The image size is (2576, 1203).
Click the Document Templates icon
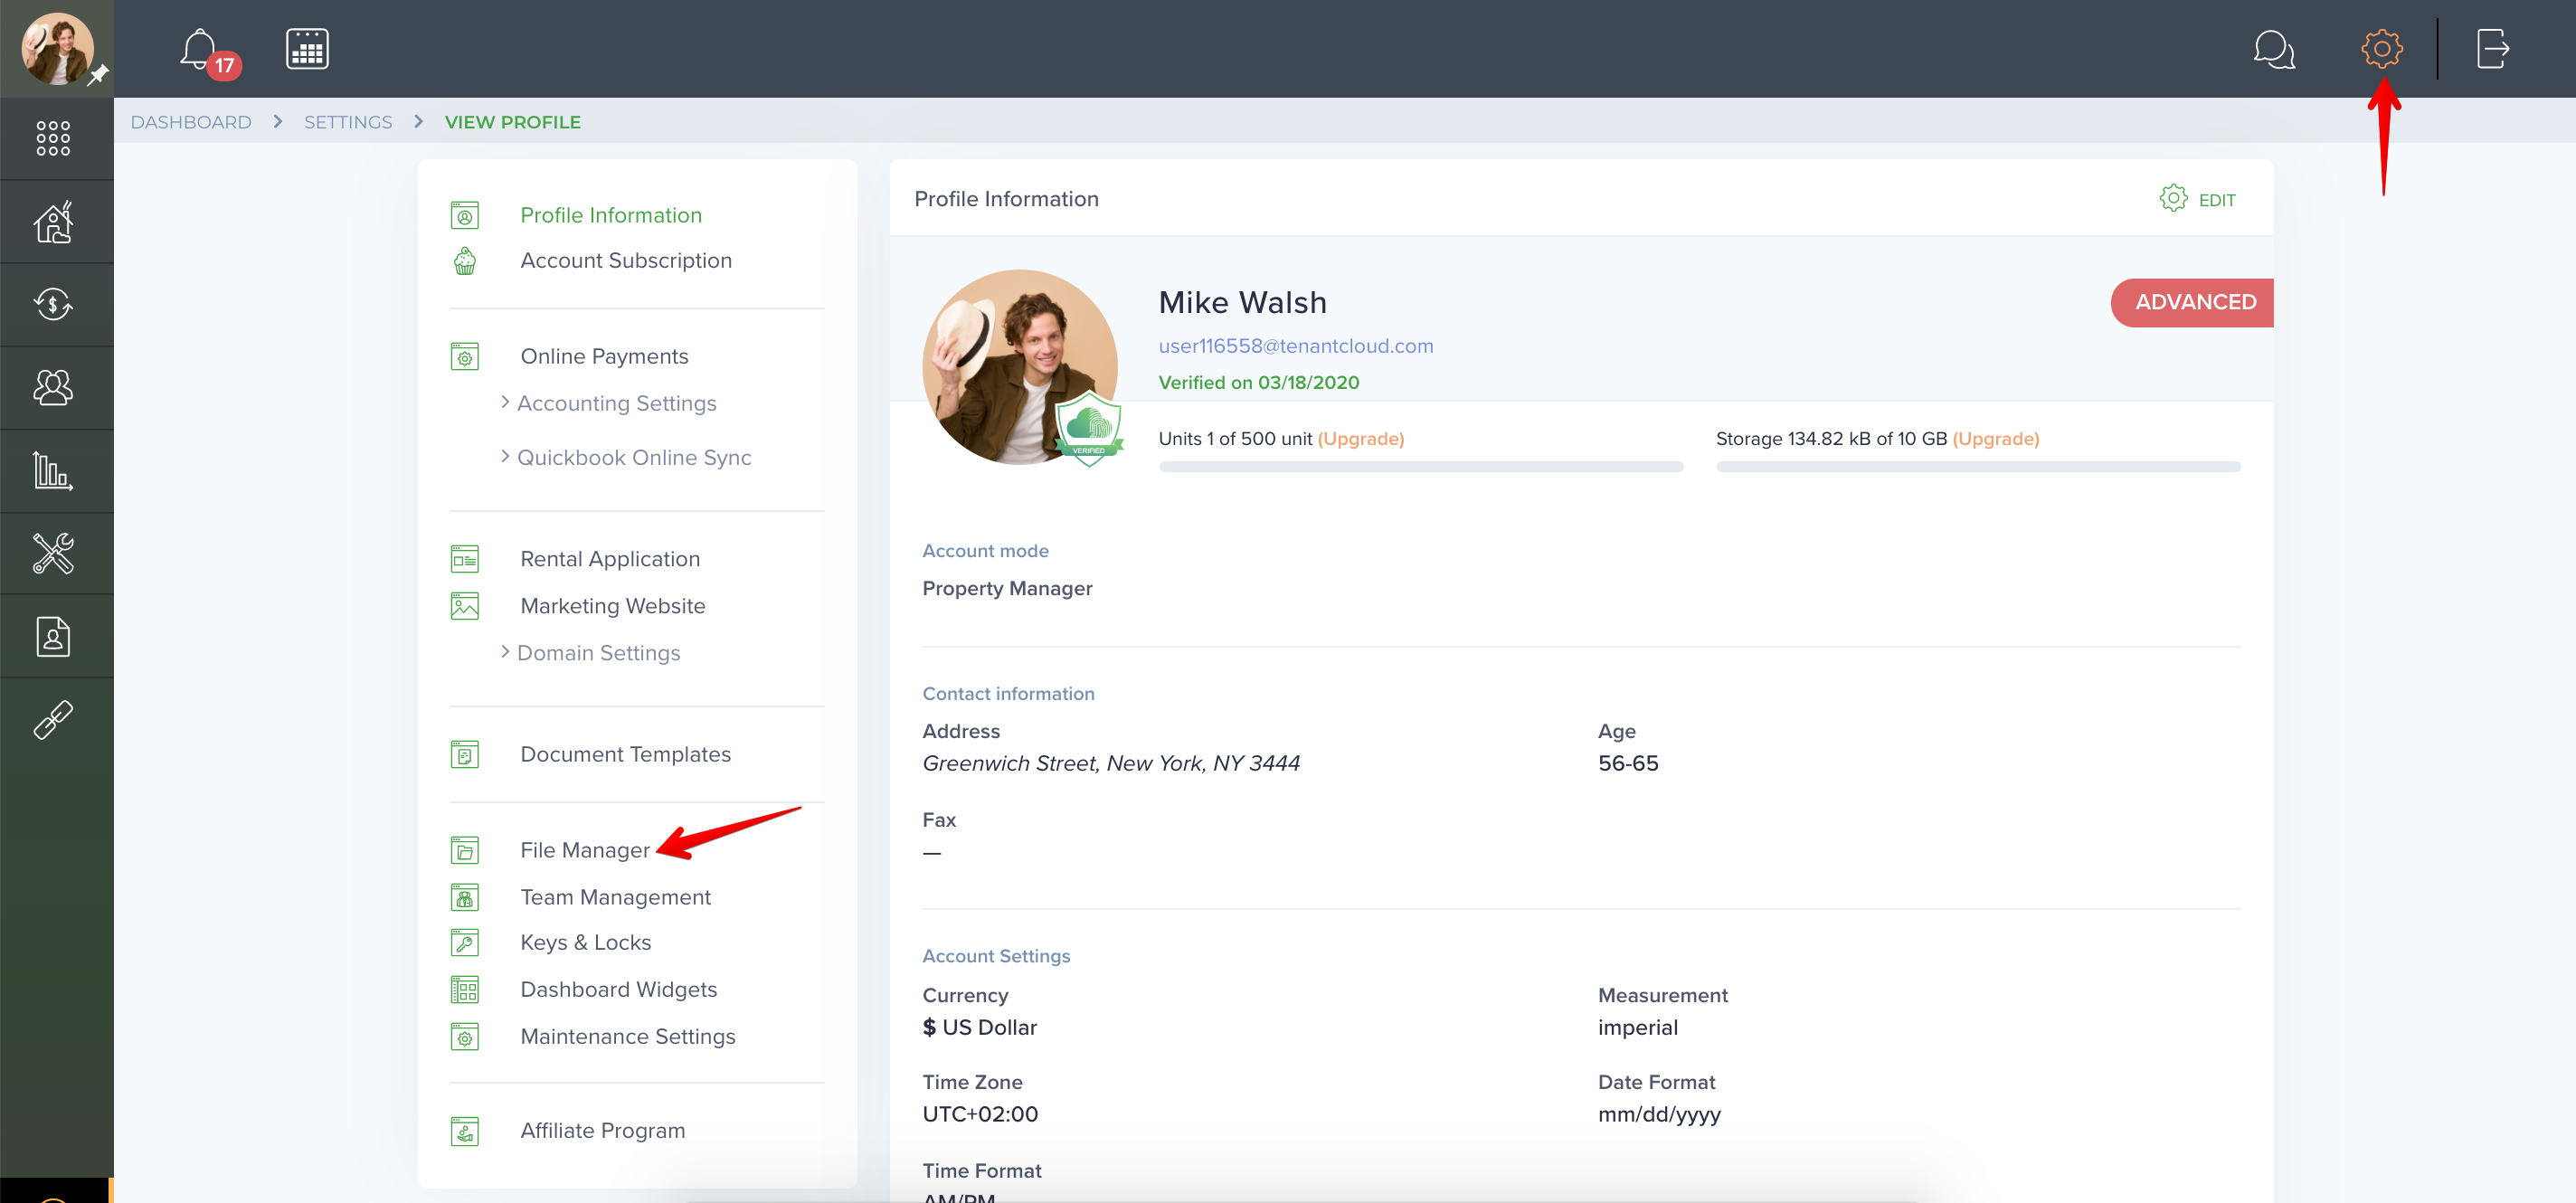click(465, 754)
